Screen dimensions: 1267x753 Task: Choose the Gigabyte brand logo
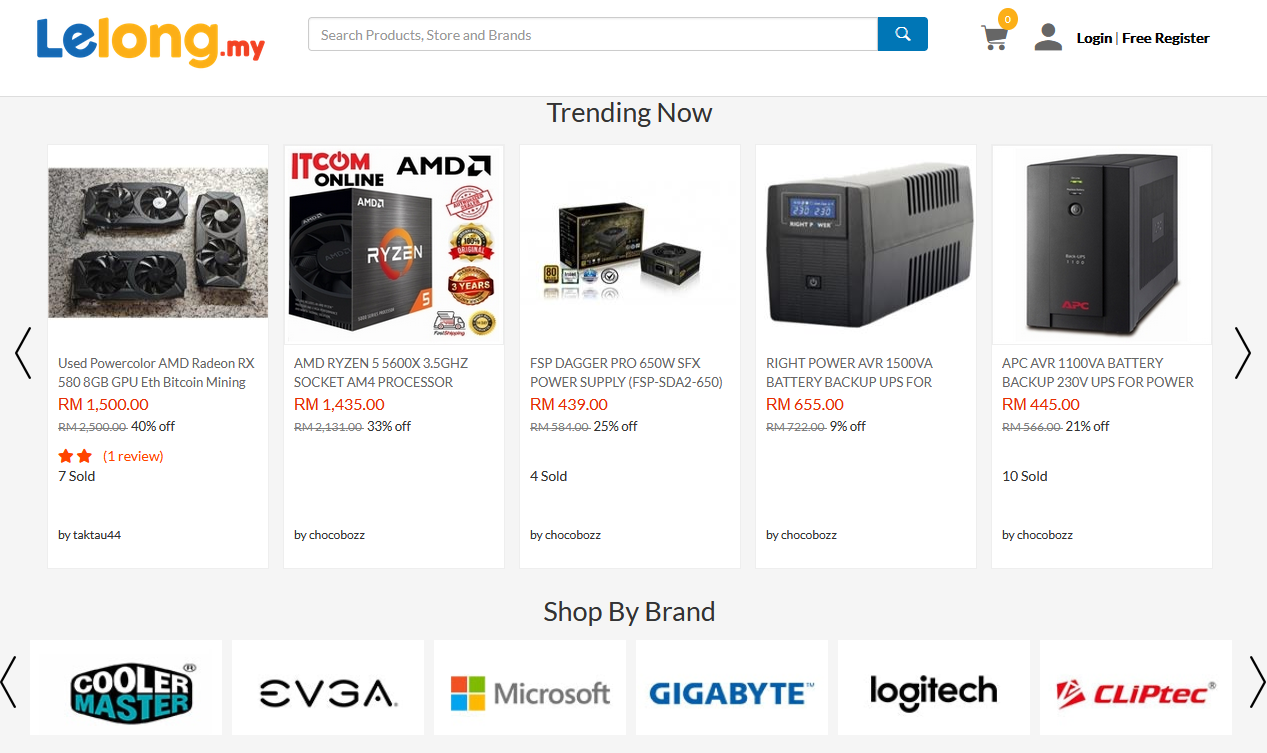[x=732, y=688]
